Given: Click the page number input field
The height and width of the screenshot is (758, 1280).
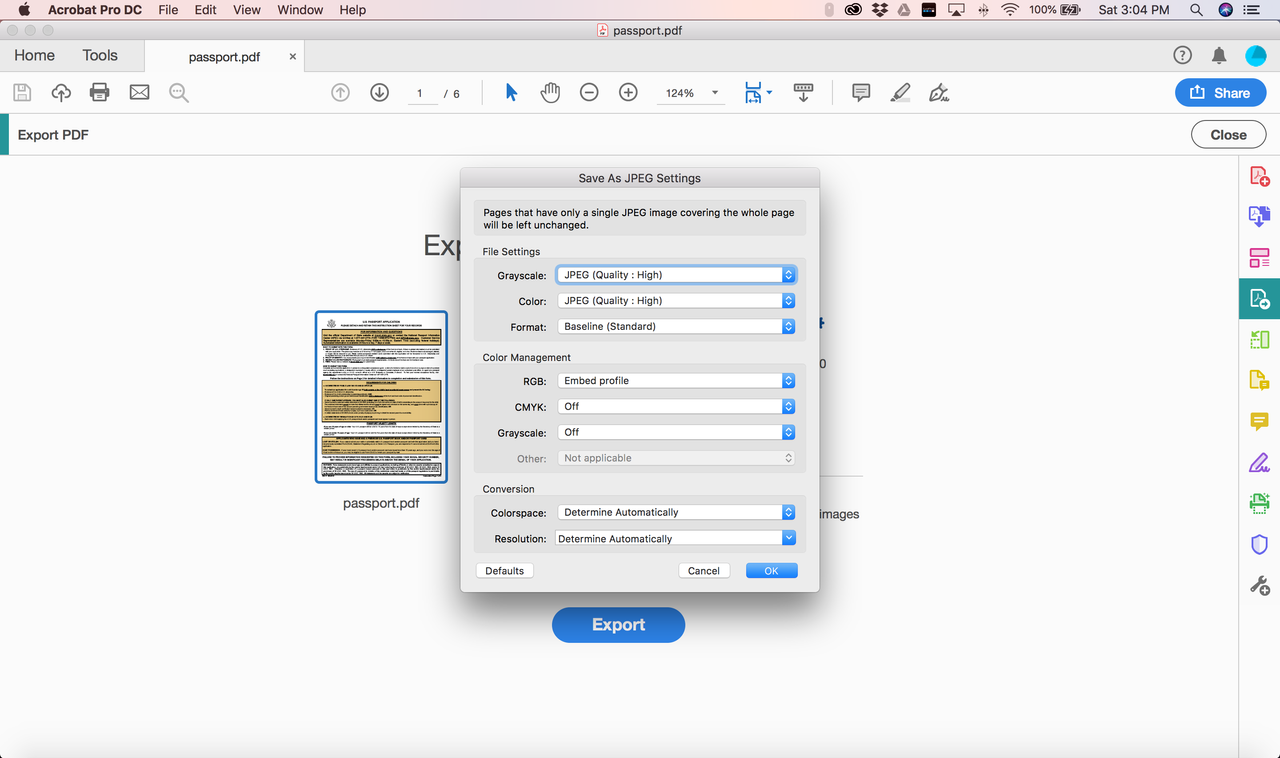Looking at the screenshot, I should (x=420, y=93).
